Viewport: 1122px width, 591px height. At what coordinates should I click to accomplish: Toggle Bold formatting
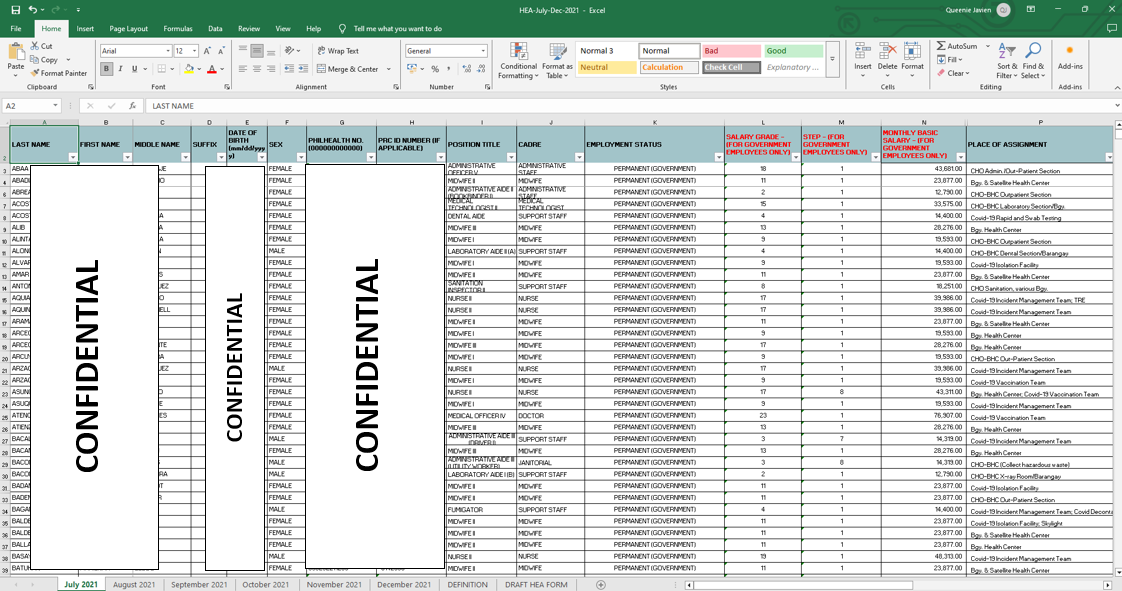107,69
